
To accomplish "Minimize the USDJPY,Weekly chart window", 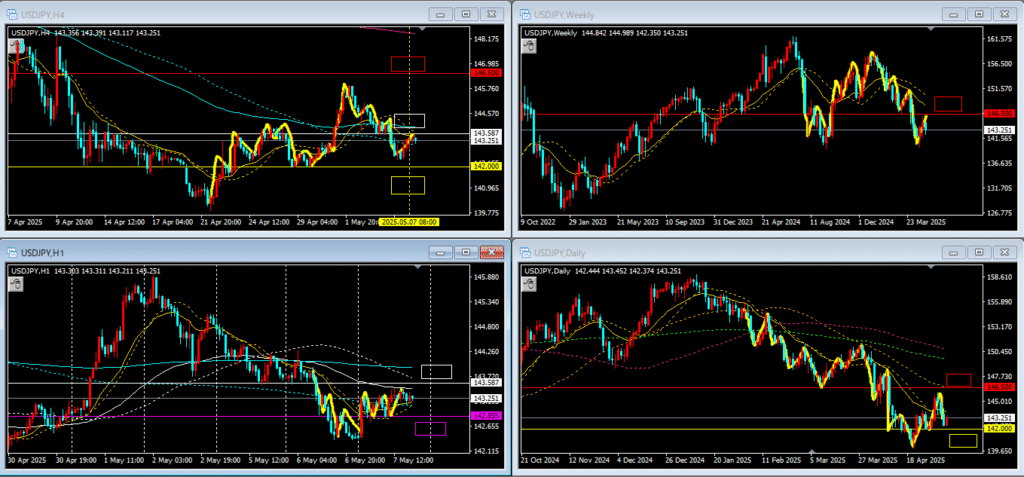I will 953,14.
